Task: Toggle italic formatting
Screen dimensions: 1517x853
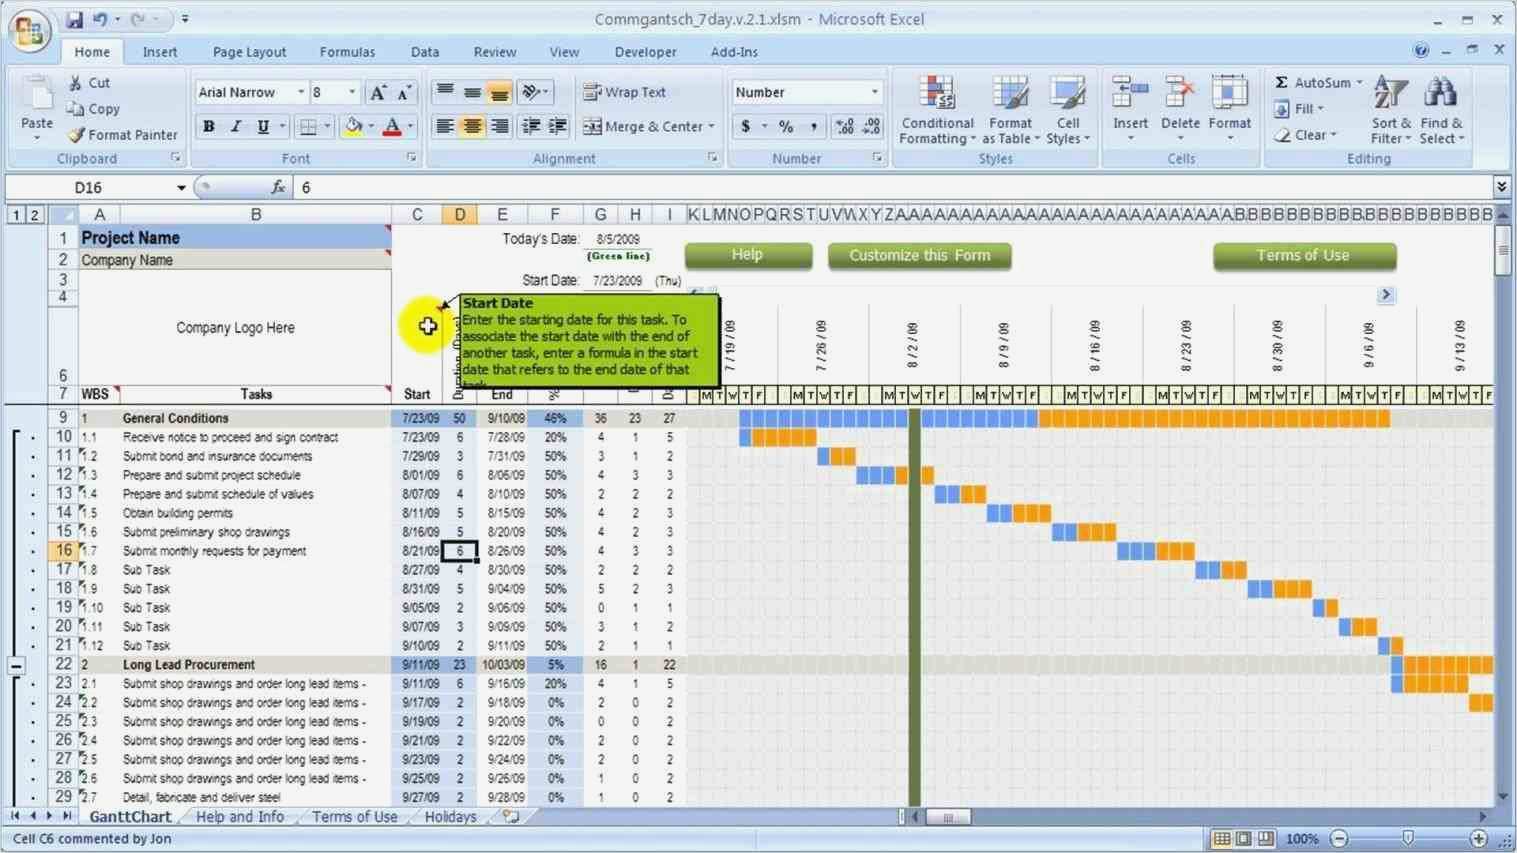Action: click(x=234, y=126)
